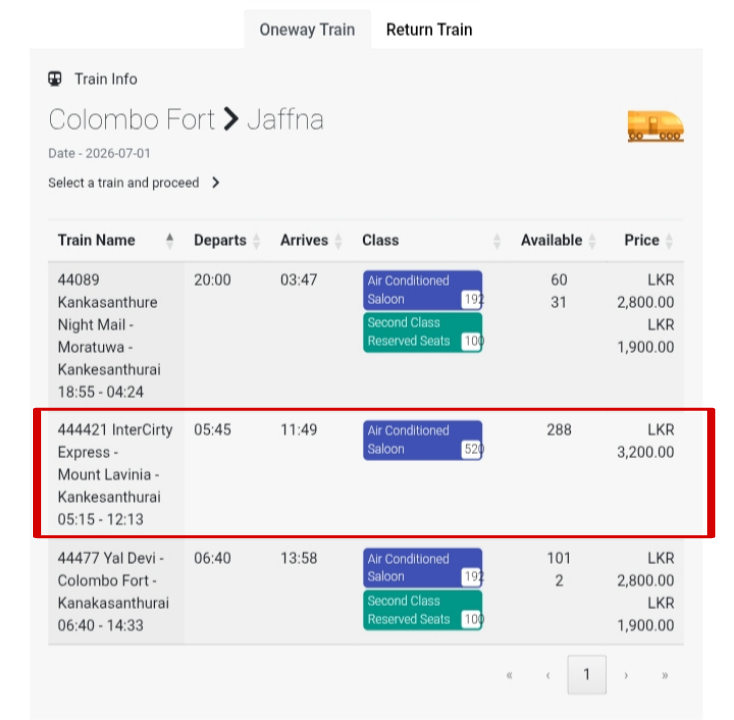Click the train icon beside Train Info
Screen dimensions: 734x720
coord(55,79)
